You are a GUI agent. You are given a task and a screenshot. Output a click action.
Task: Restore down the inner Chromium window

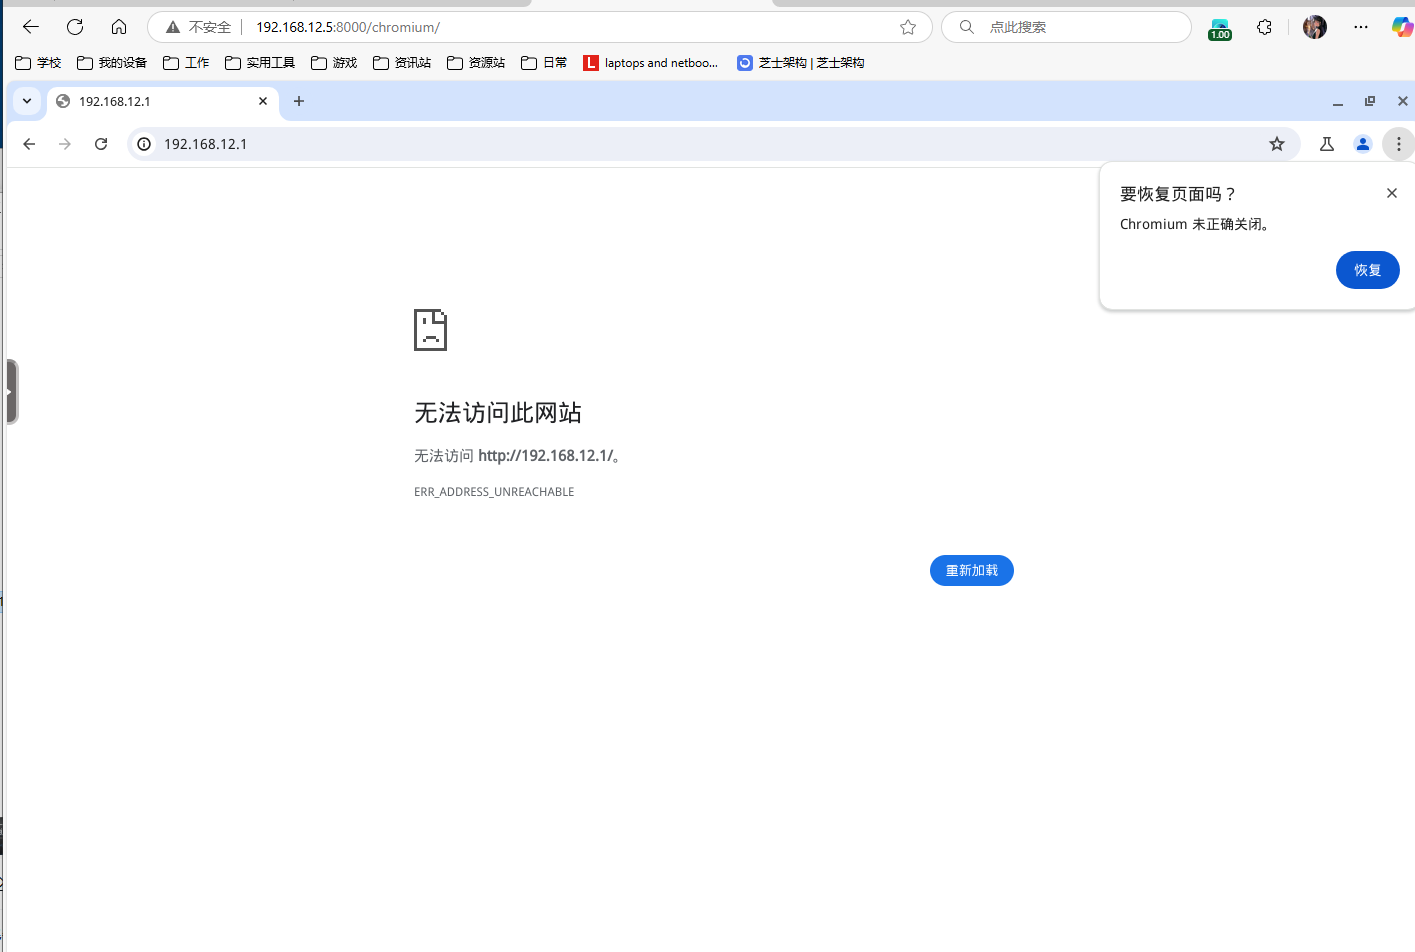(x=1370, y=101)
